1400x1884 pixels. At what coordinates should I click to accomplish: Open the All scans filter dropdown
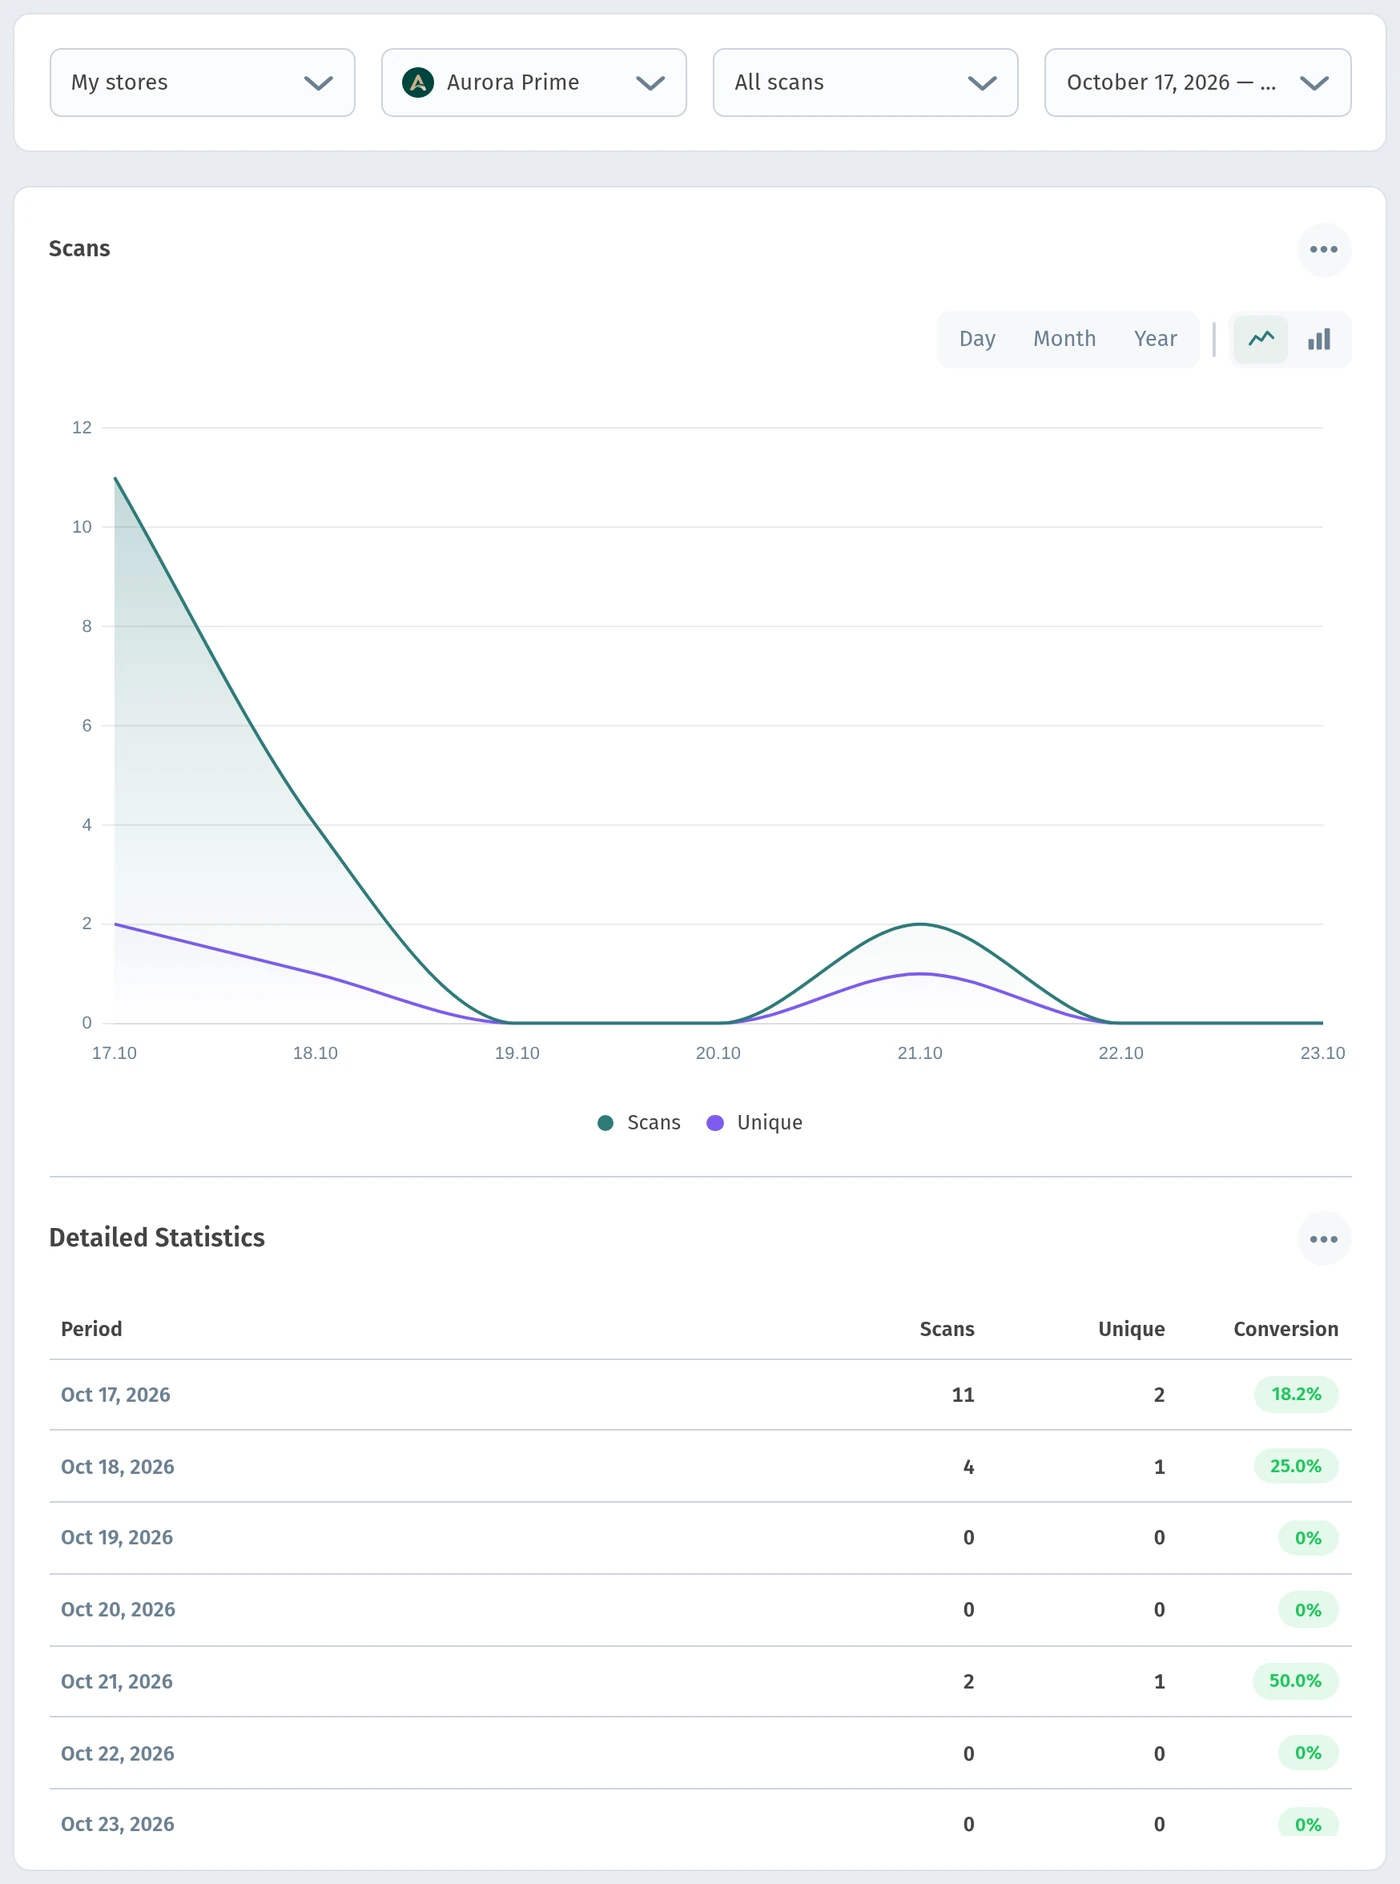865,82
